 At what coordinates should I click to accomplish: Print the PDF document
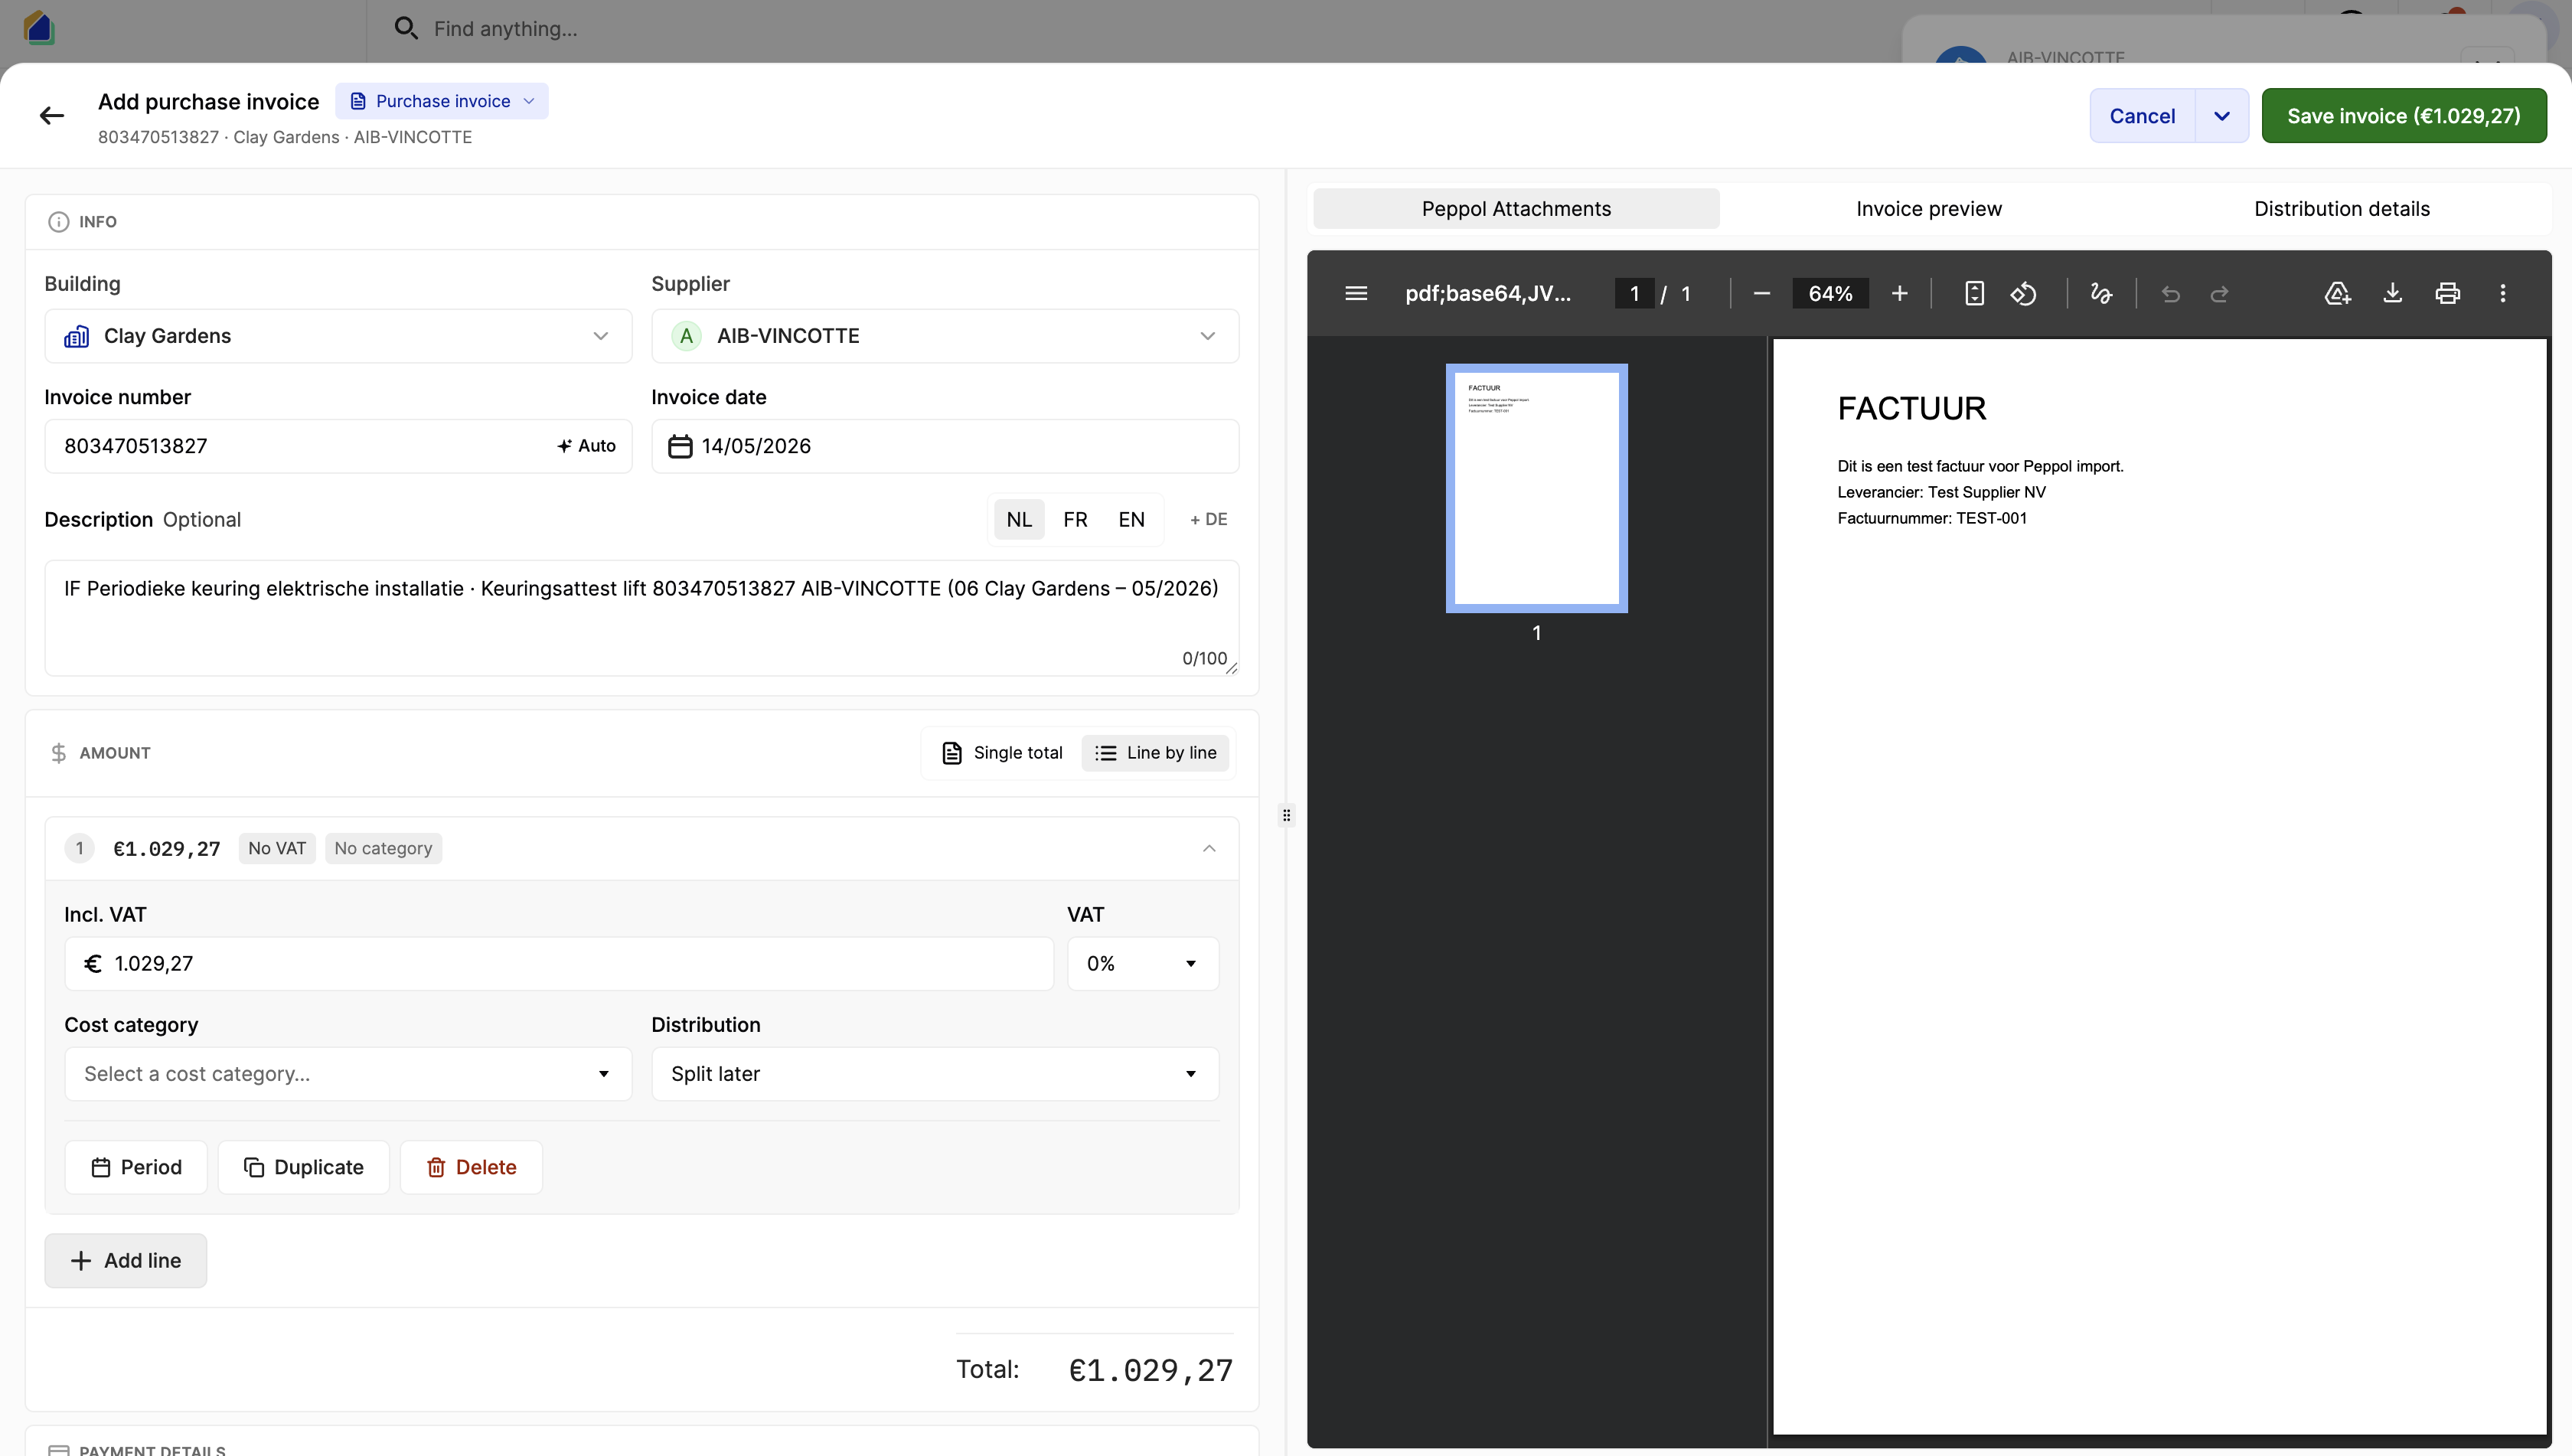2448,293
